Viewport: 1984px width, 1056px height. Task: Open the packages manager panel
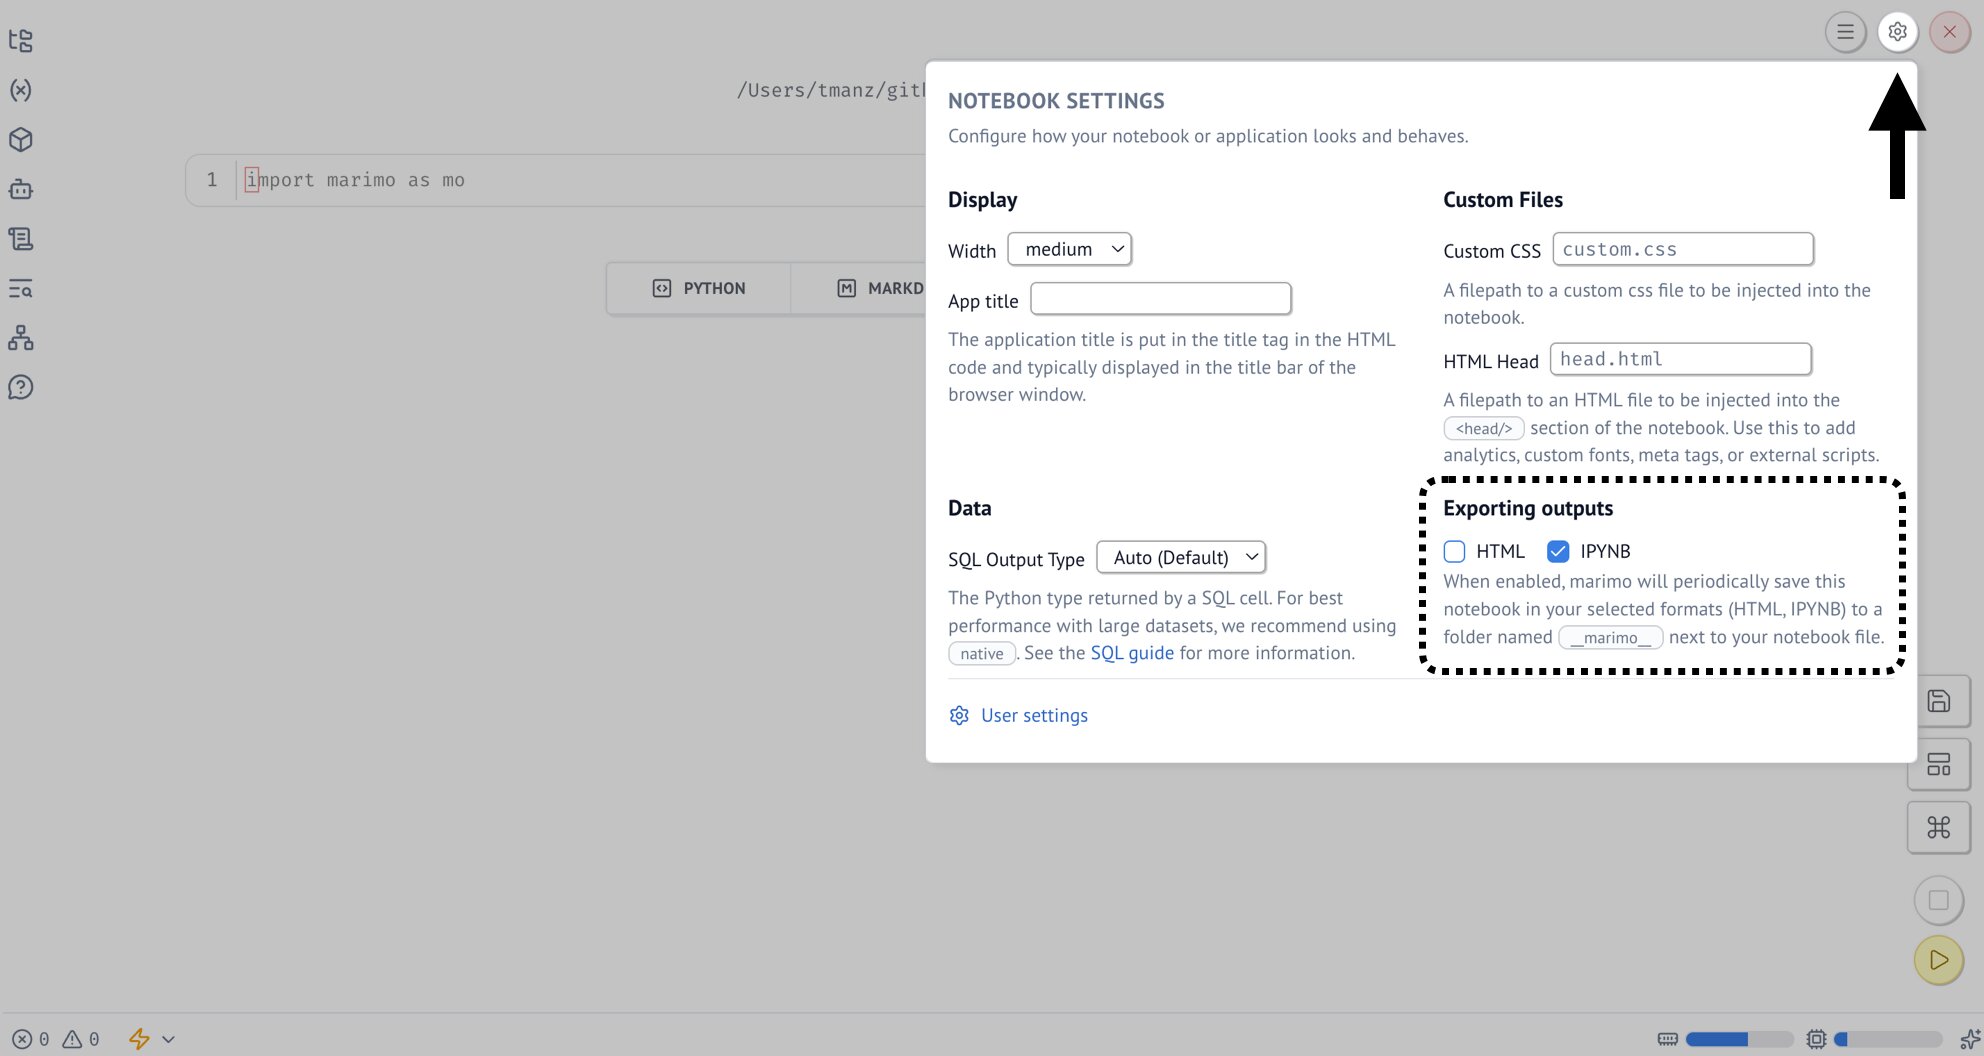click(20, 140)
